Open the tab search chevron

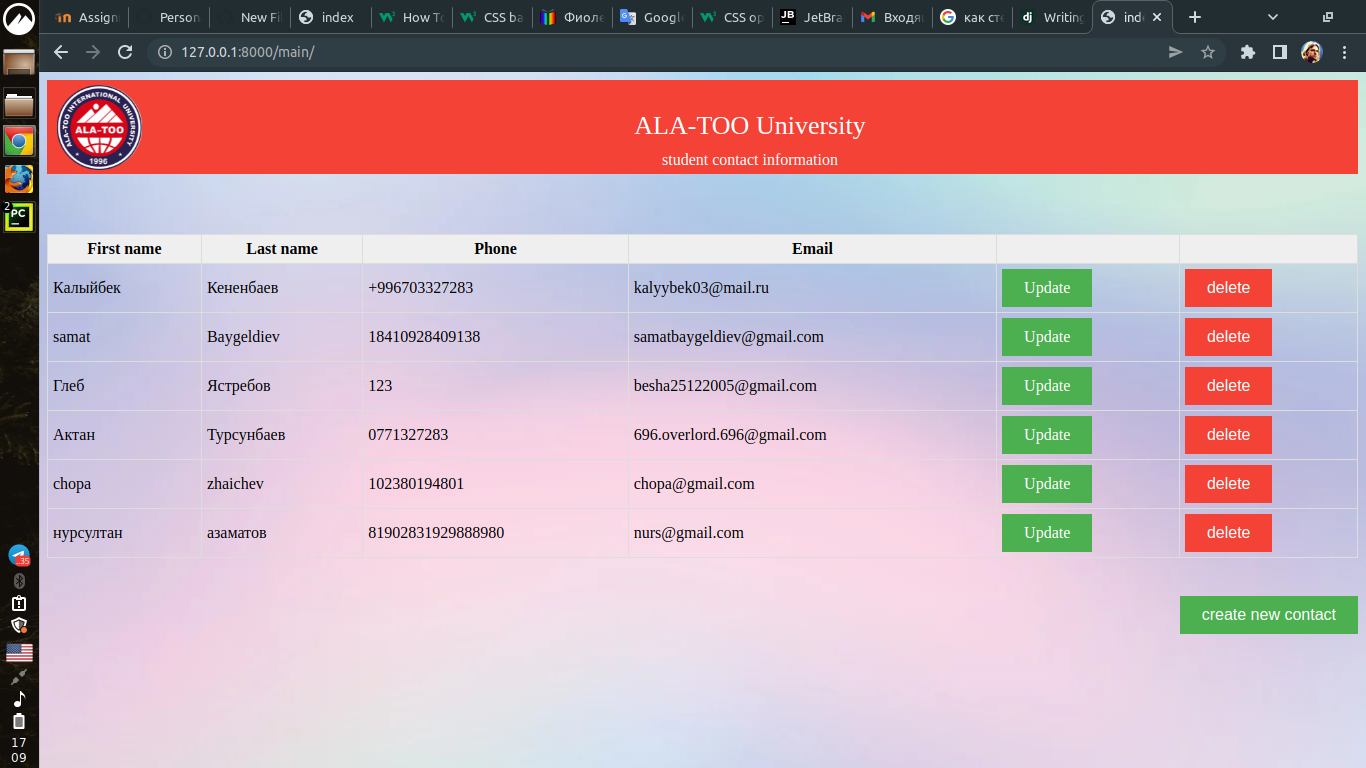point(1273,17)
